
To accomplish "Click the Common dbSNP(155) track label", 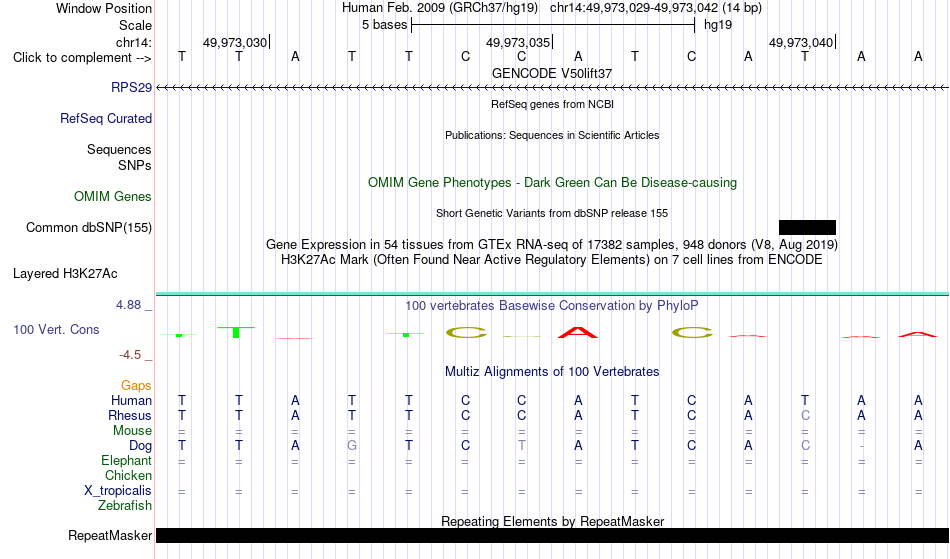I will pyautogui.click(x=88, y=227).
